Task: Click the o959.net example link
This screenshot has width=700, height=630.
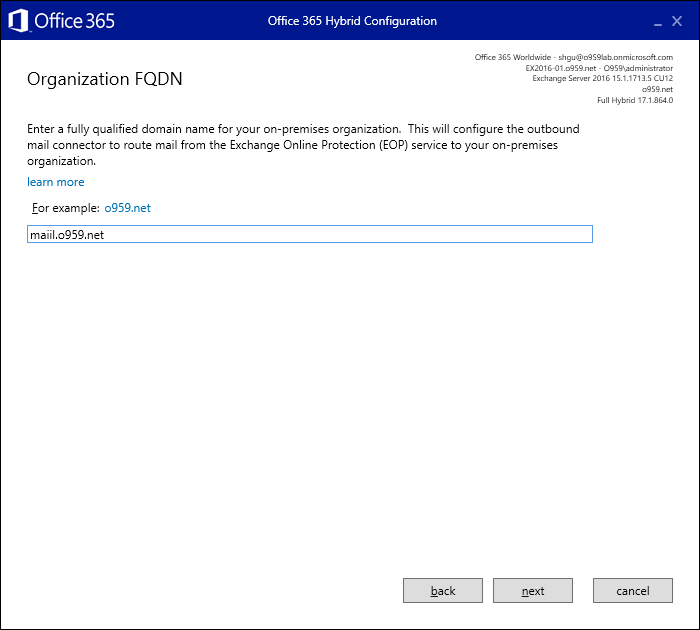Action: (128, 208)
